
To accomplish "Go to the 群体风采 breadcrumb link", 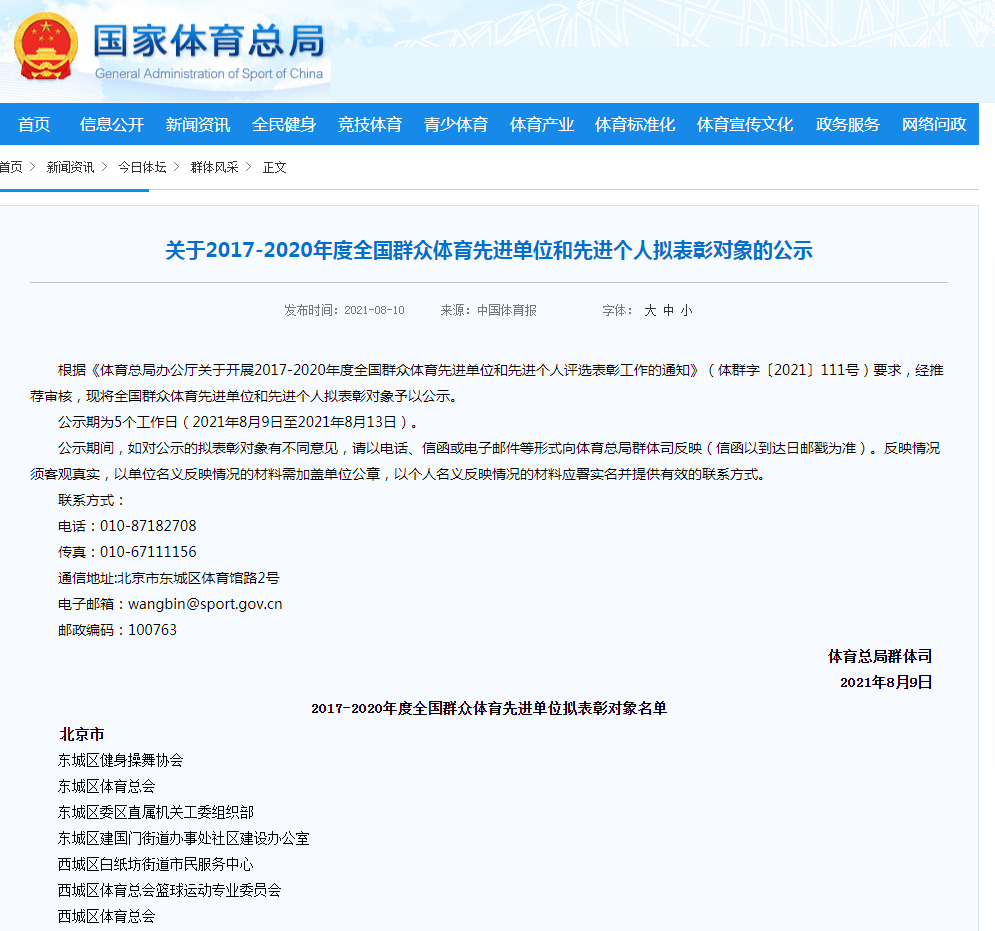I will pos(215,167).
